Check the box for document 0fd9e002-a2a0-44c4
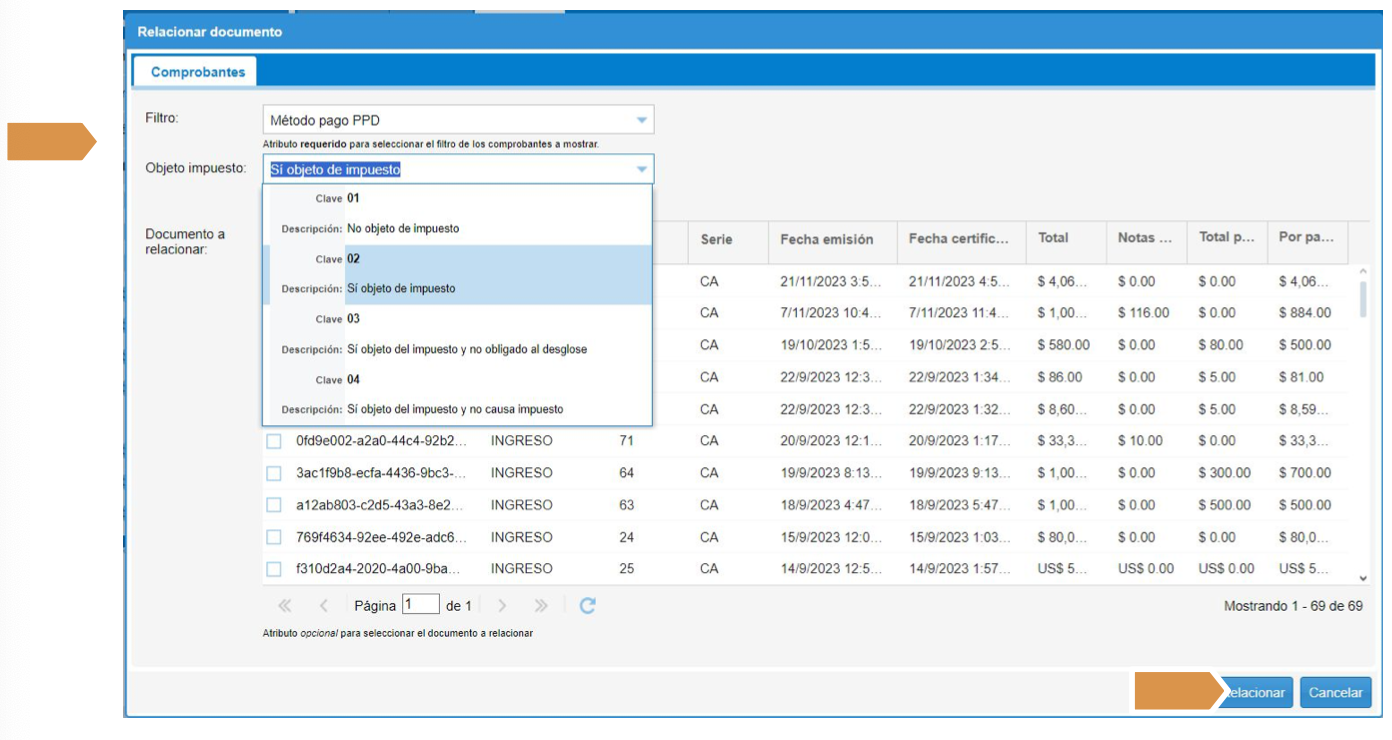The height and width of the screenshot is (740, 1392). point(274,441)
